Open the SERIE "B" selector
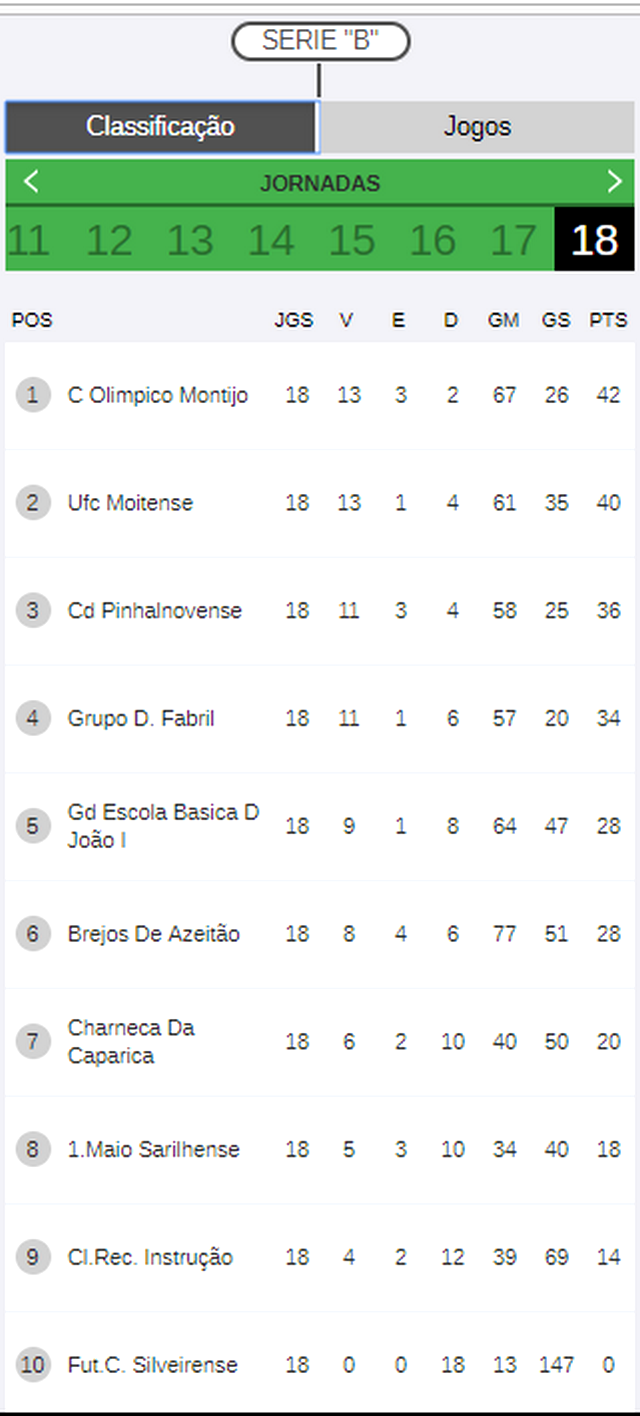Viewport: 640px width, 1416px height. (320, 41)
